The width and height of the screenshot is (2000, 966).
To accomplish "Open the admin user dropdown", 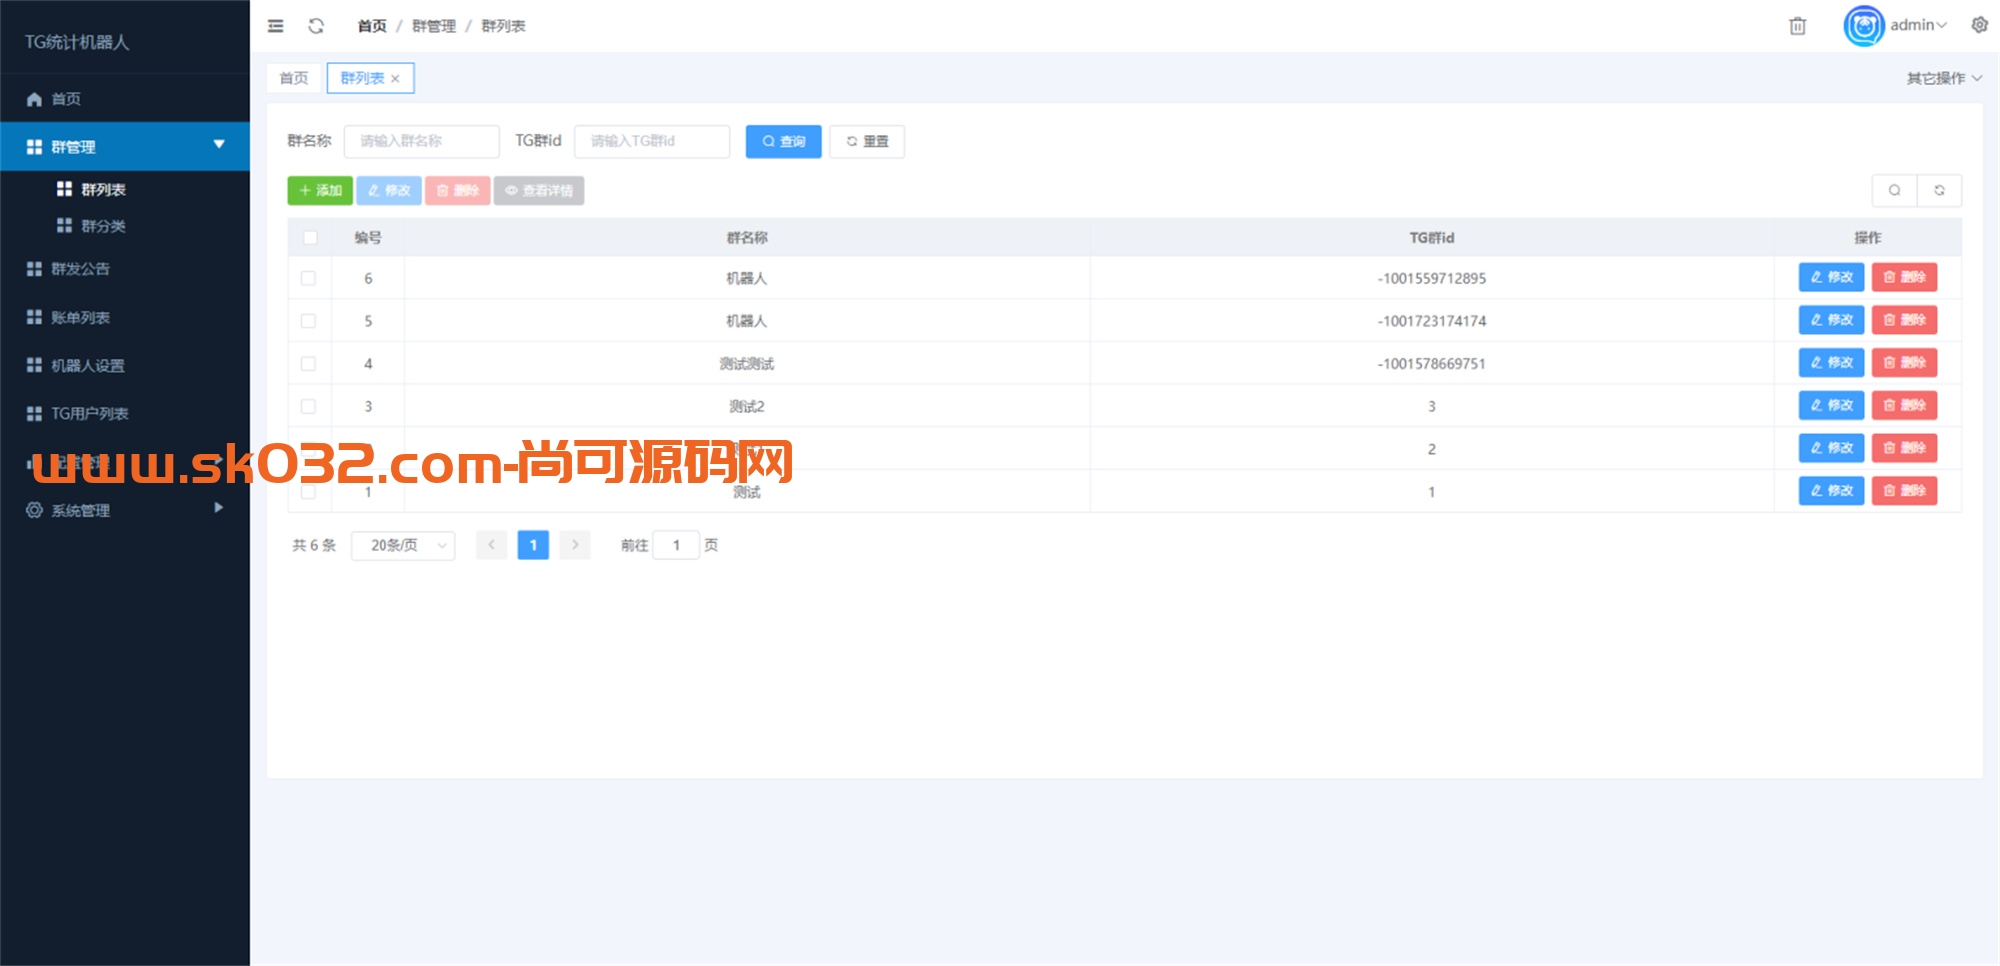I will coord(1918,25).
